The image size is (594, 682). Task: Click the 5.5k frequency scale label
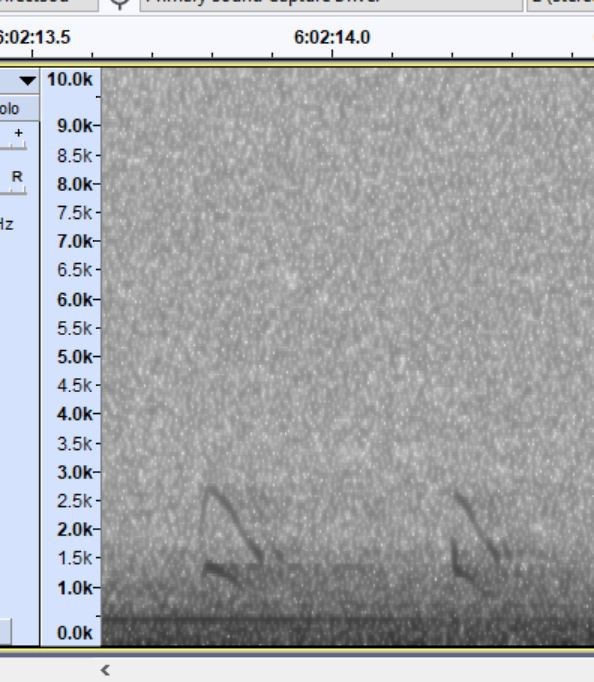[x=75, y=328]
